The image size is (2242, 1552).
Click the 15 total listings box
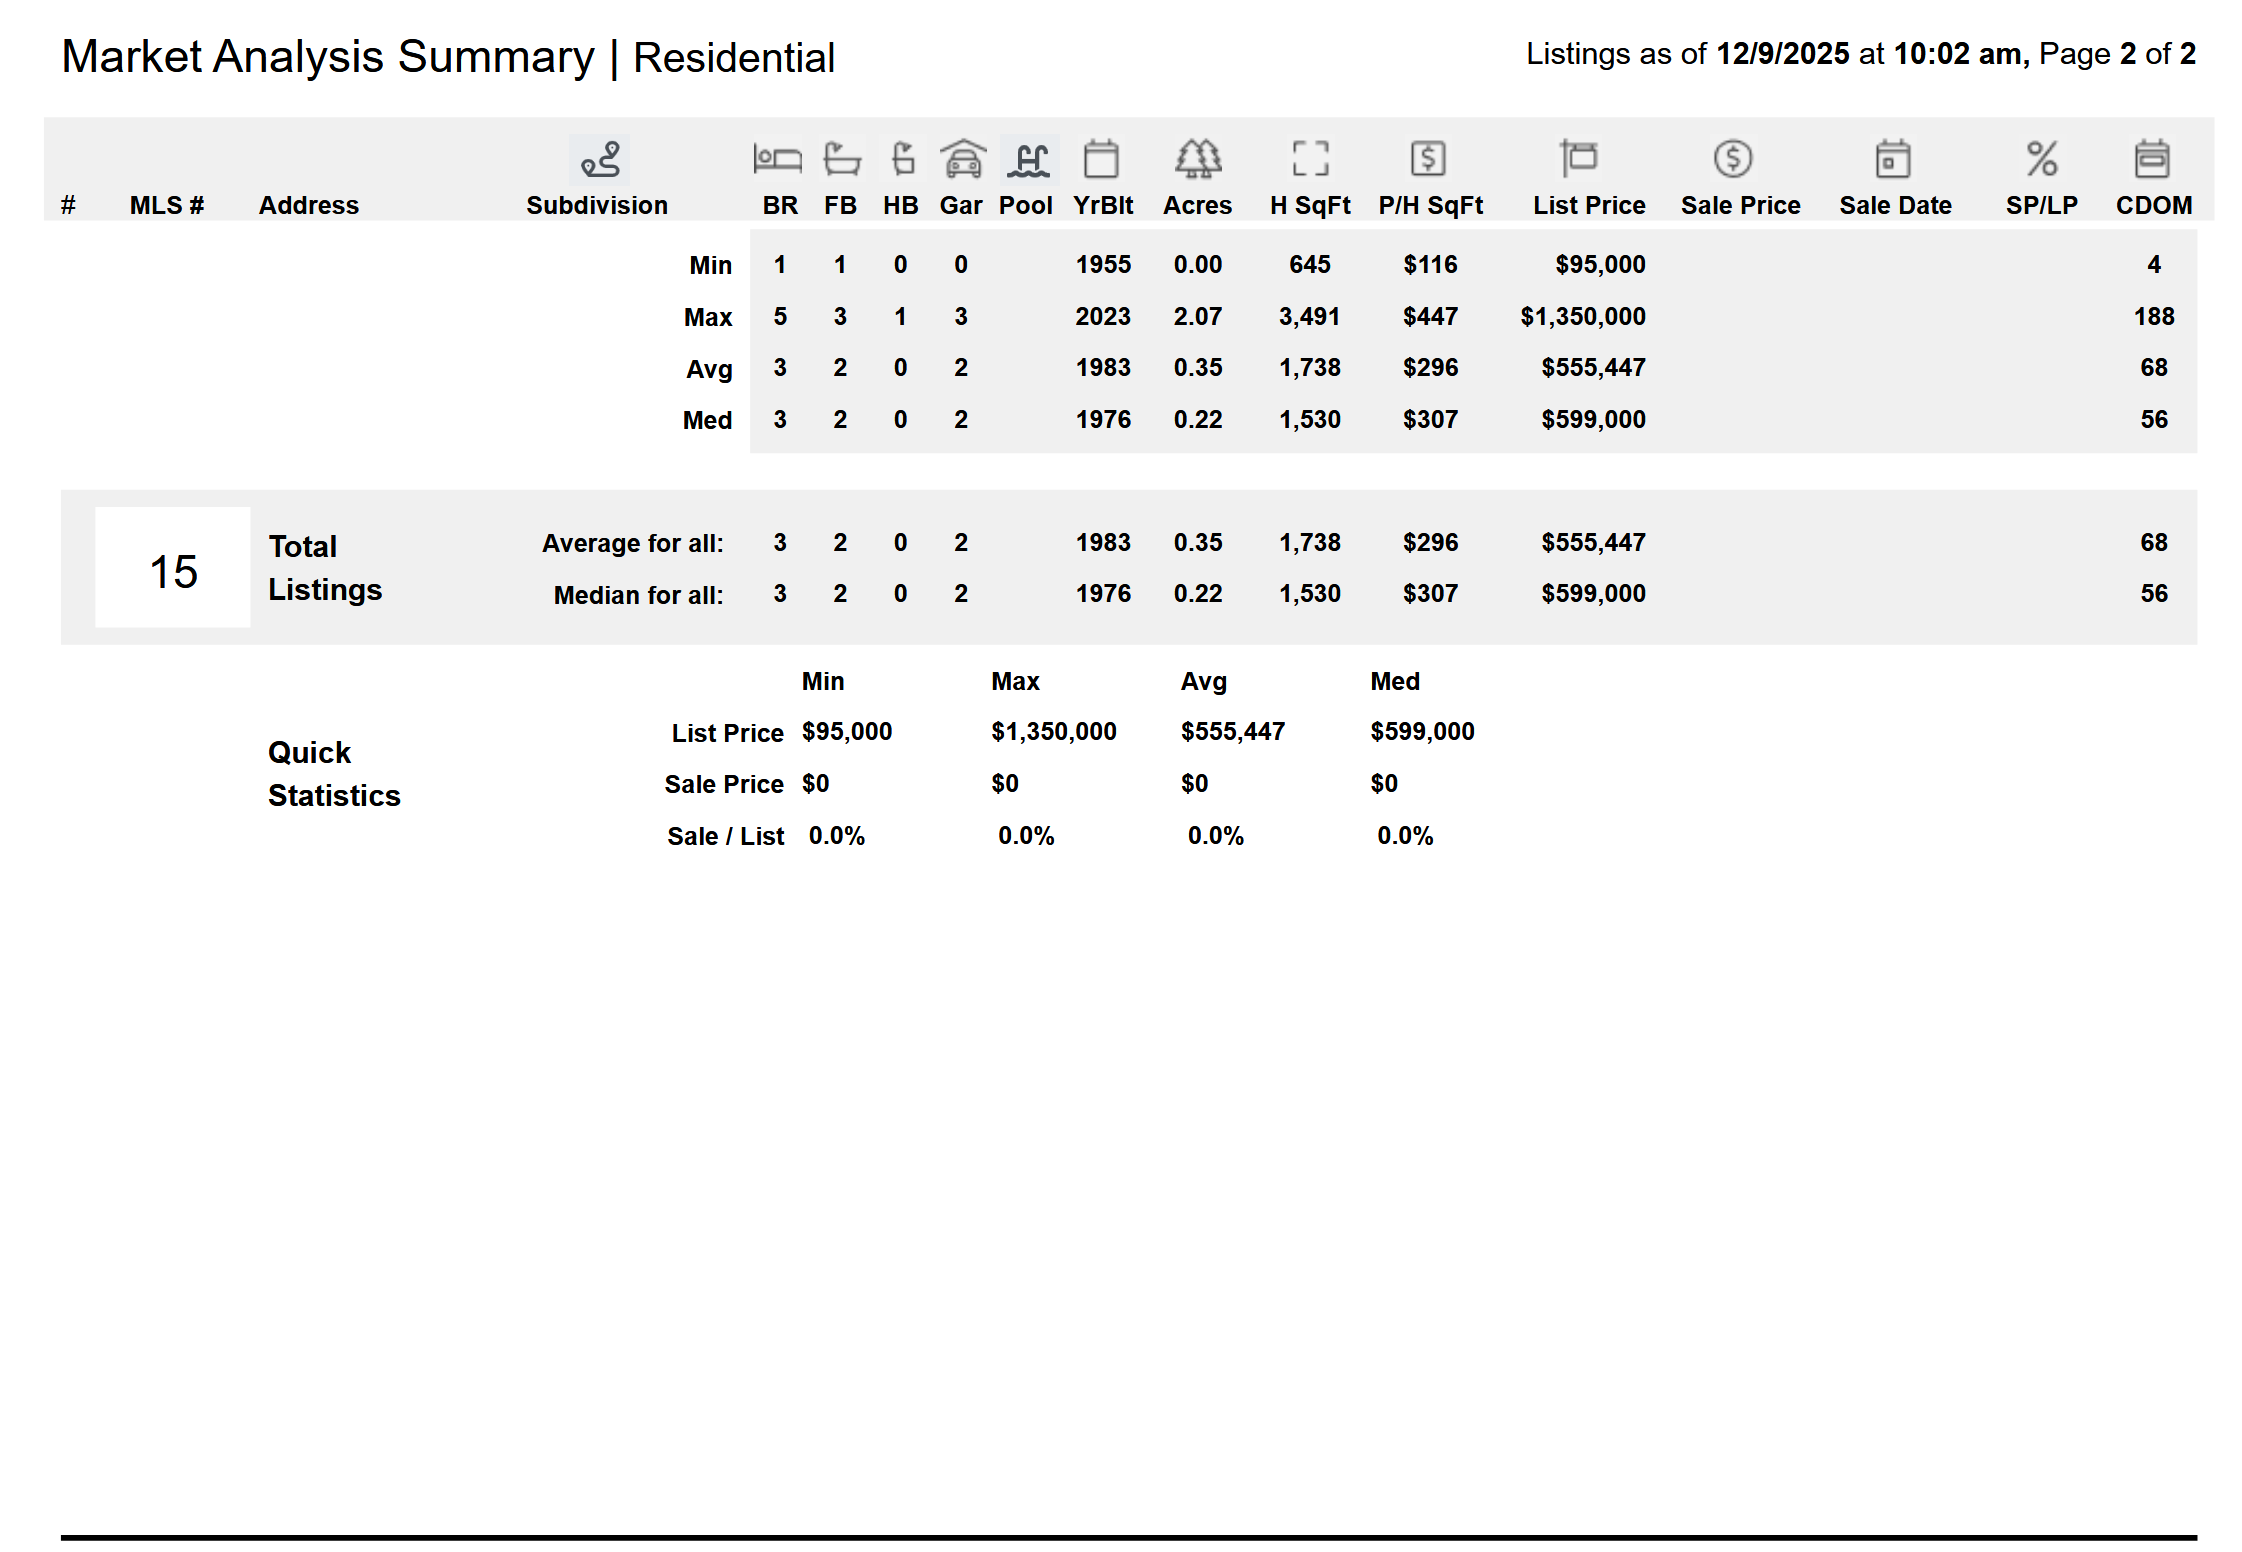pyautogui.click(x=173, y=568)
